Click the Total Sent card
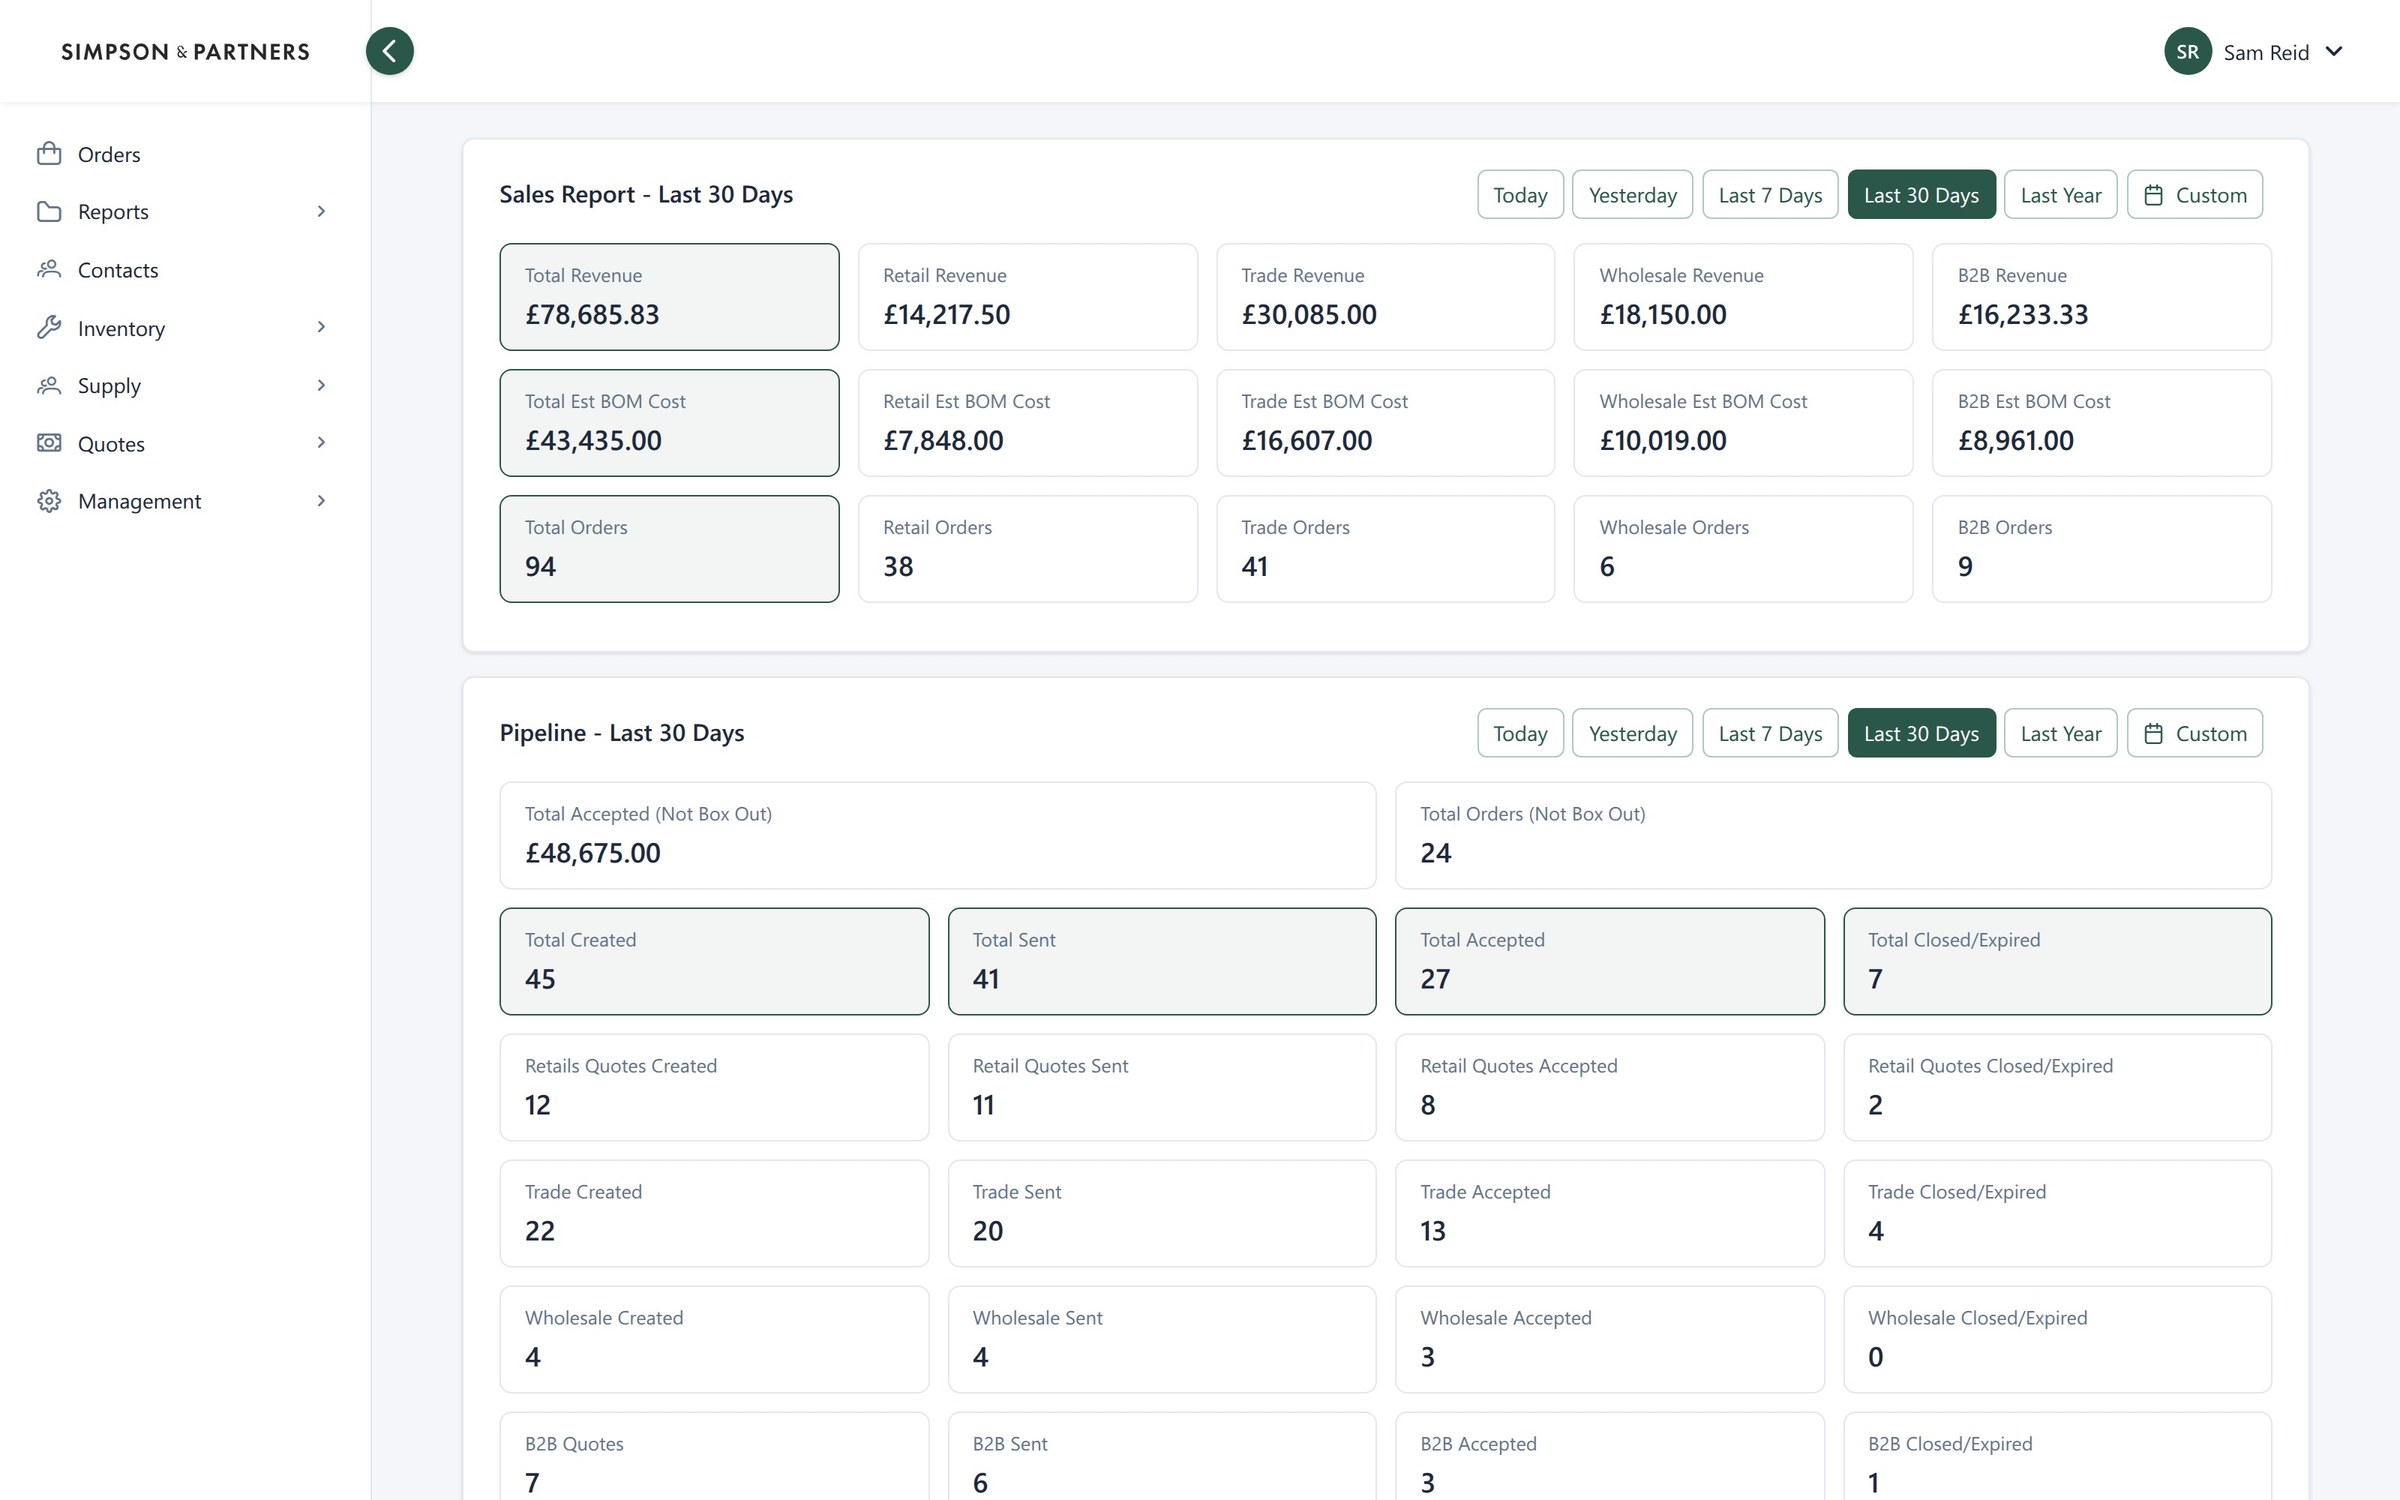2400x1500 pixels. click(x=1162, y=961)
